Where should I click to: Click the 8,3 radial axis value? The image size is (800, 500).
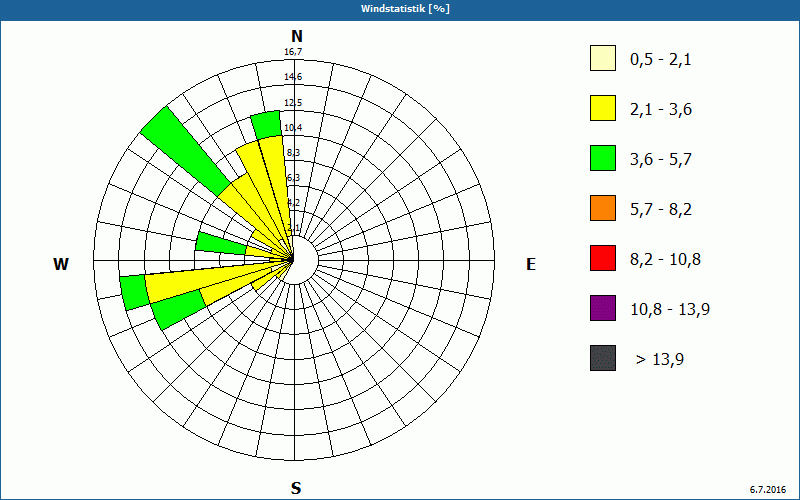tap(293, 153)
